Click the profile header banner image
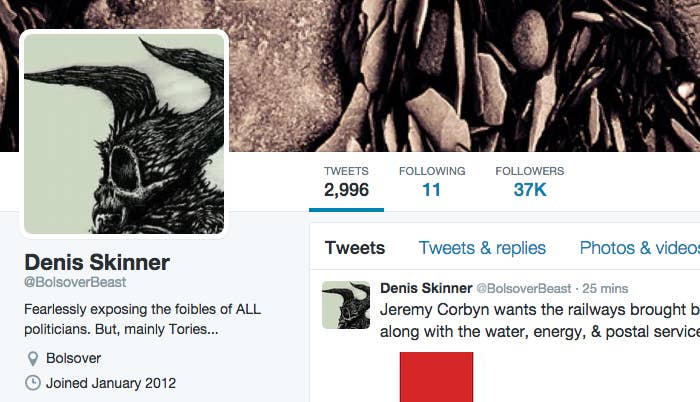The image size is (700, 402). pos(464,76)
